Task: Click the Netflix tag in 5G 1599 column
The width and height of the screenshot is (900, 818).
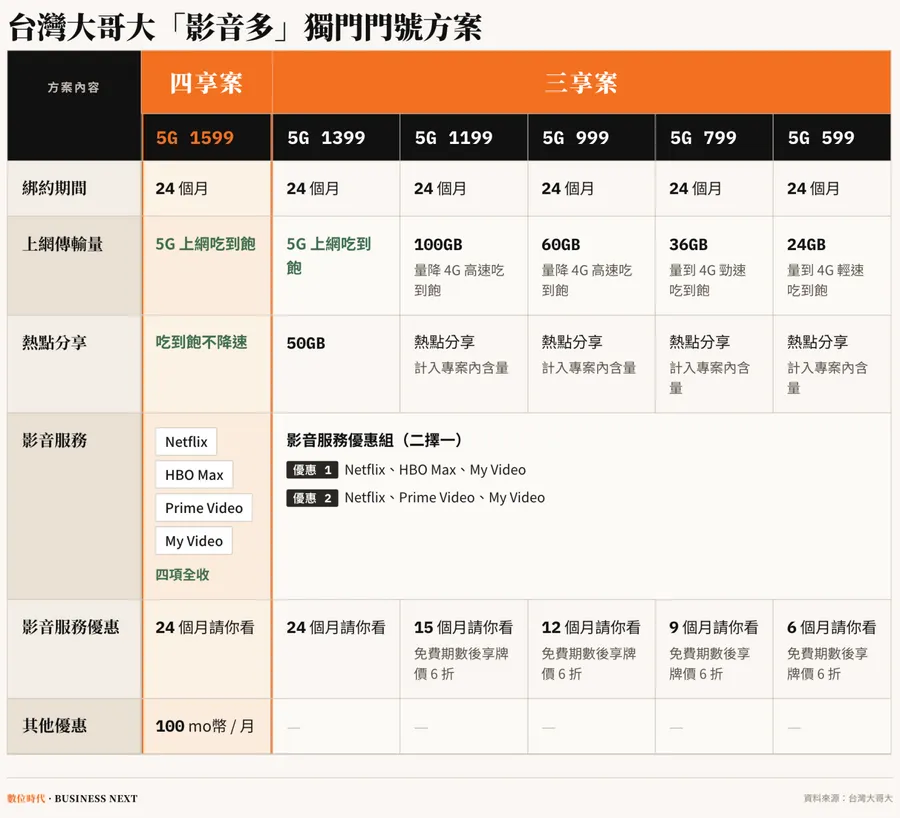Action: point(186,441)
